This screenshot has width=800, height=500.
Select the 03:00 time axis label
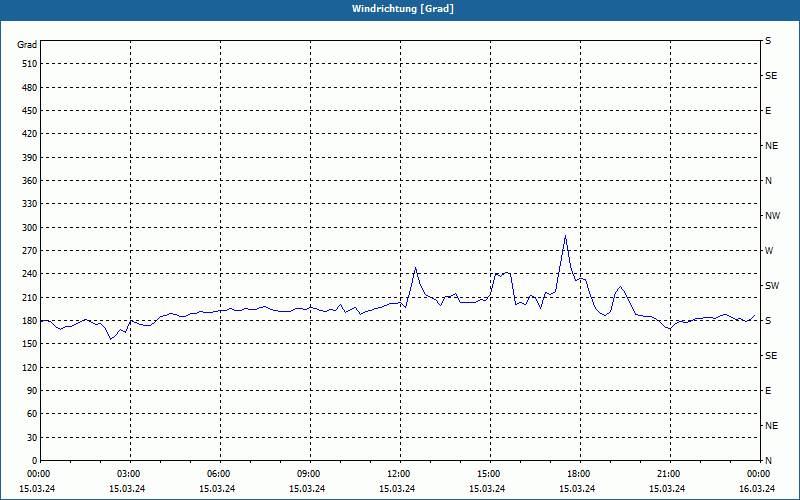click(x=129, y=474)
